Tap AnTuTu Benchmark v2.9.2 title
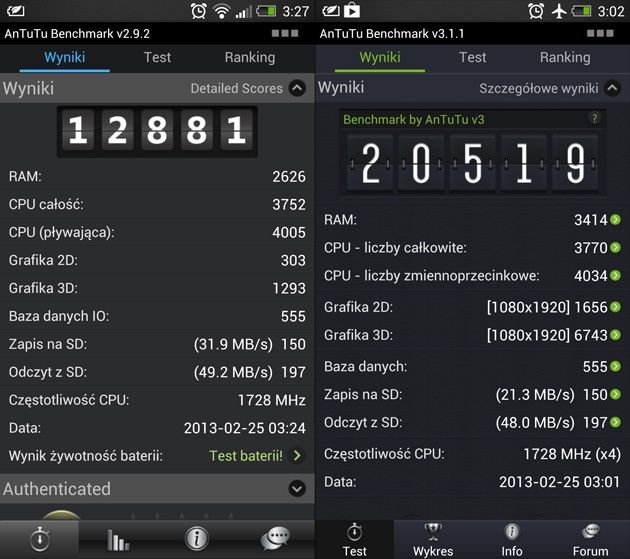This screenshot has width=630, height=559. tap(77, 33)
